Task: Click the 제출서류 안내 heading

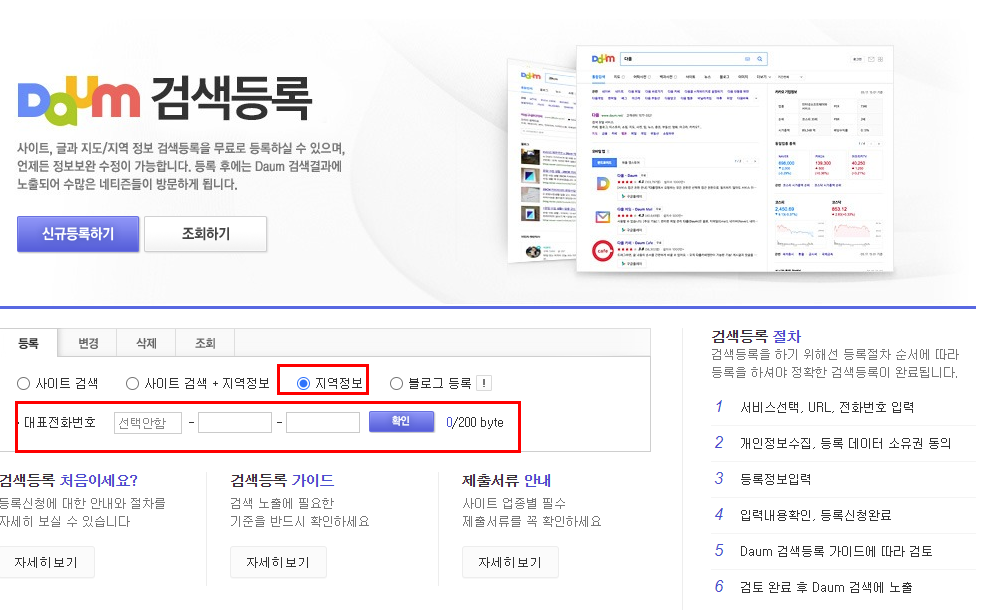Action: click(507, 480)
